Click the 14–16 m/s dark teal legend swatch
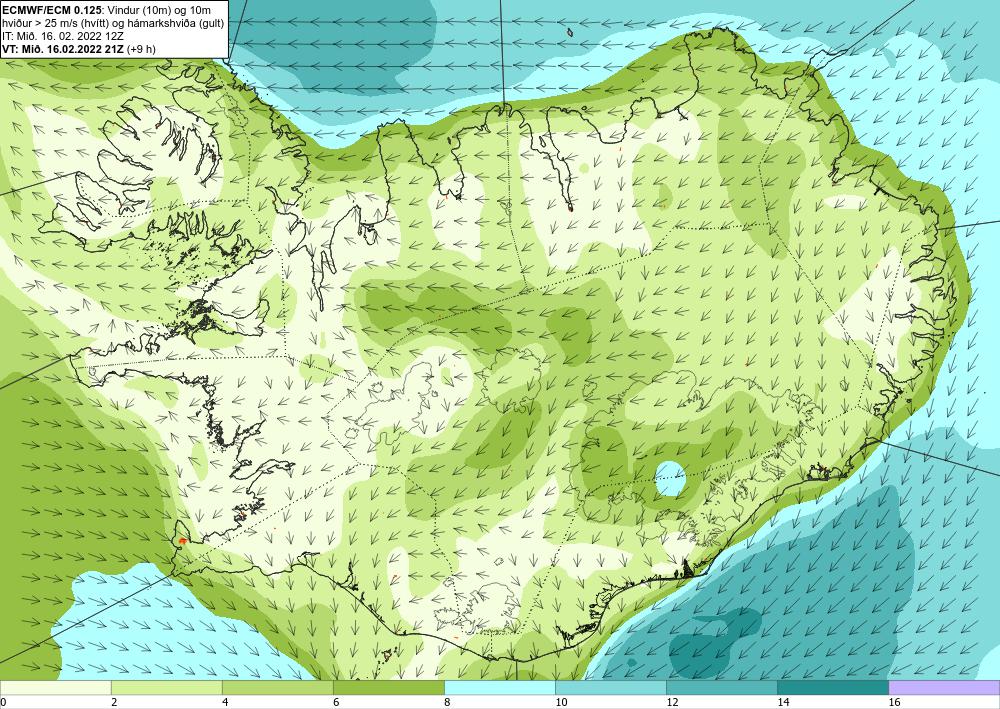This screenshot has width=1000, height=709. click(x=832, y=687)
